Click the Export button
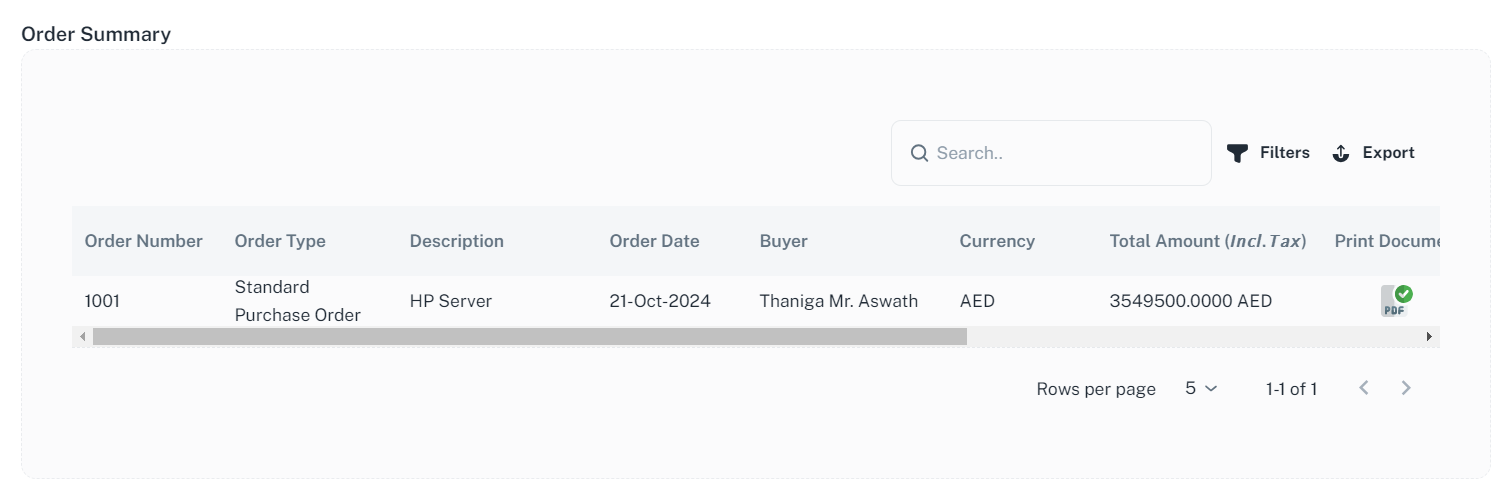This screenshot has width=1504, height=504. click(x=1374, y=153)
